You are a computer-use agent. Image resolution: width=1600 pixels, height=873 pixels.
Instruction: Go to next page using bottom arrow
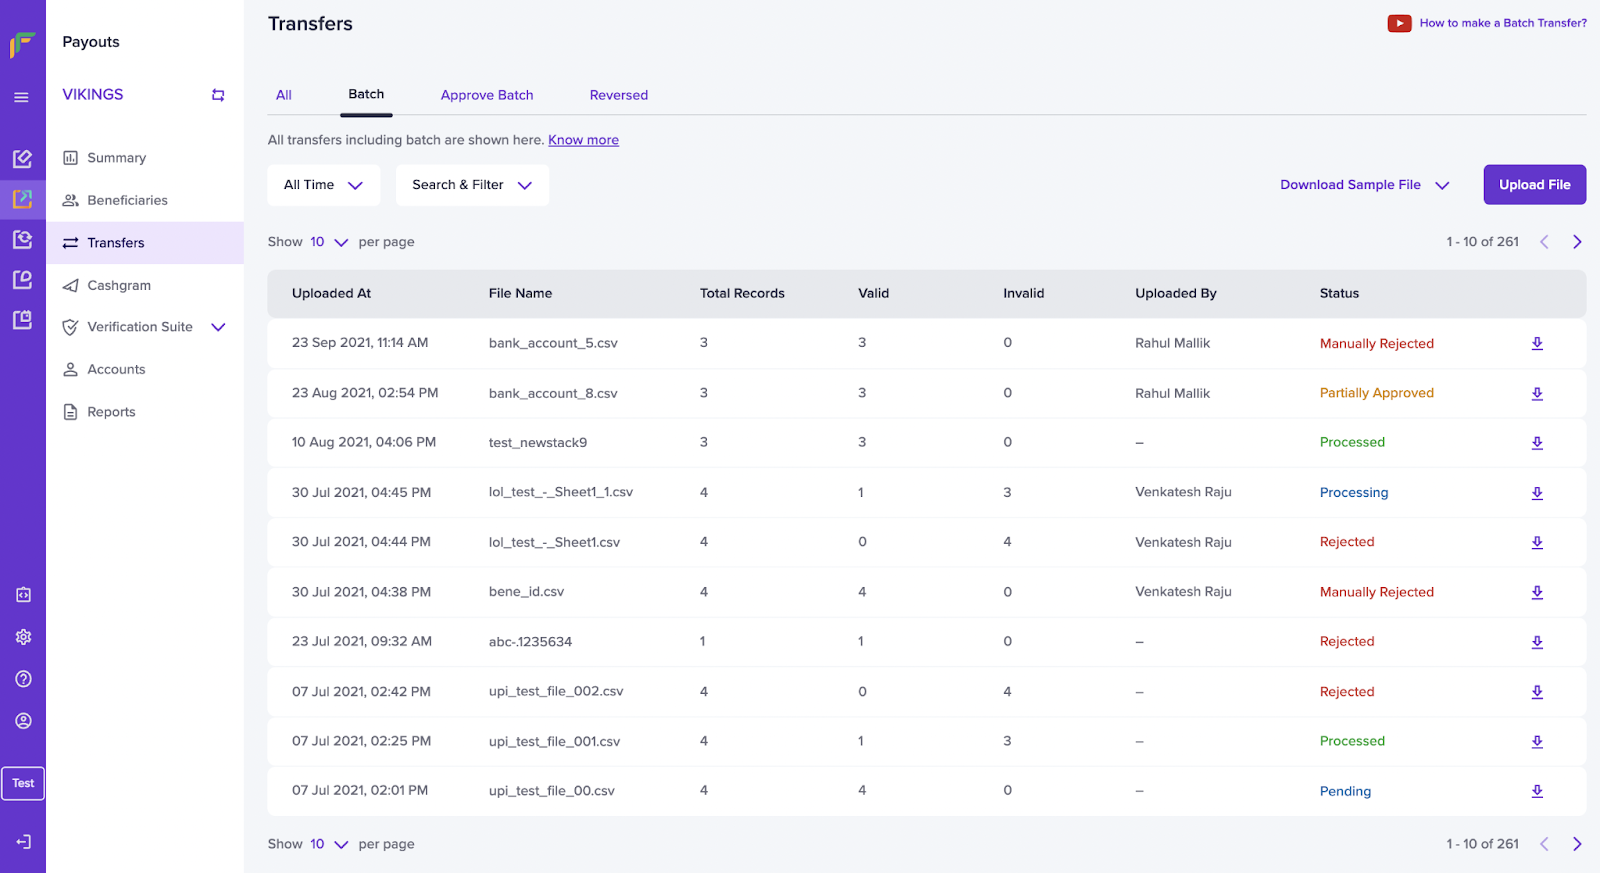tap(1577, 844)
